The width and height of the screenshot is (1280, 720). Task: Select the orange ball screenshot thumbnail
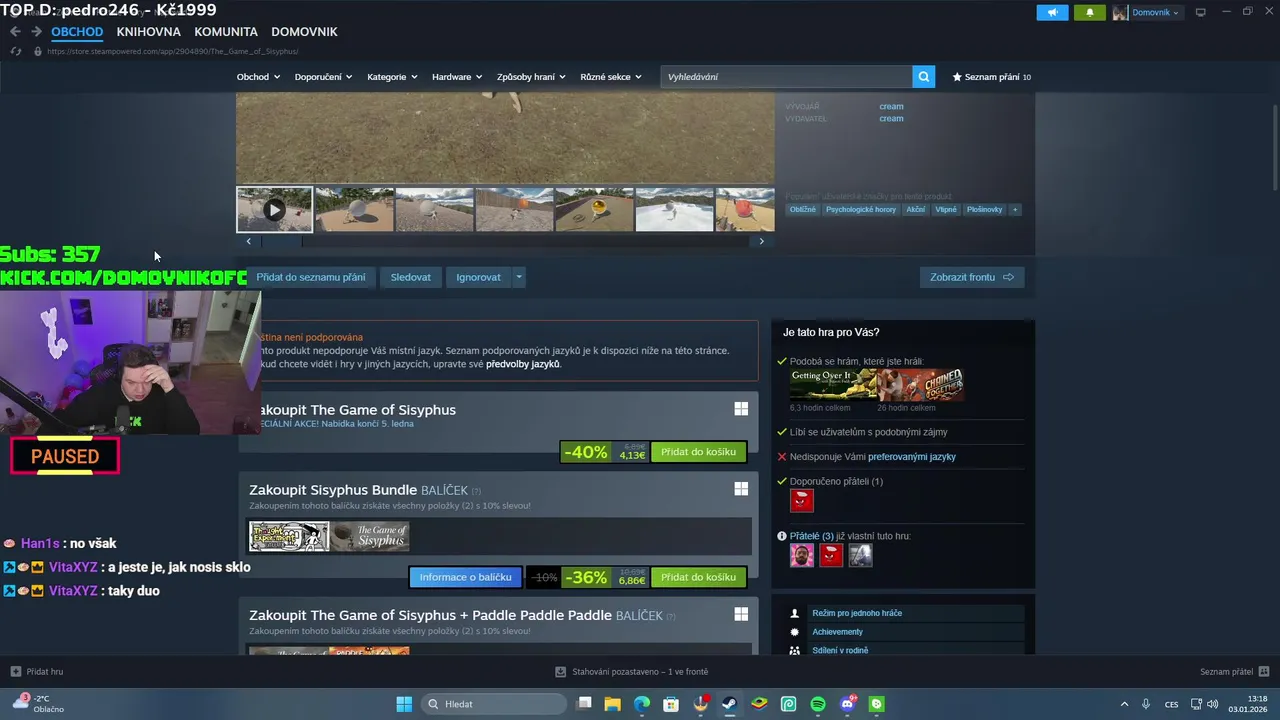(514, 210)
